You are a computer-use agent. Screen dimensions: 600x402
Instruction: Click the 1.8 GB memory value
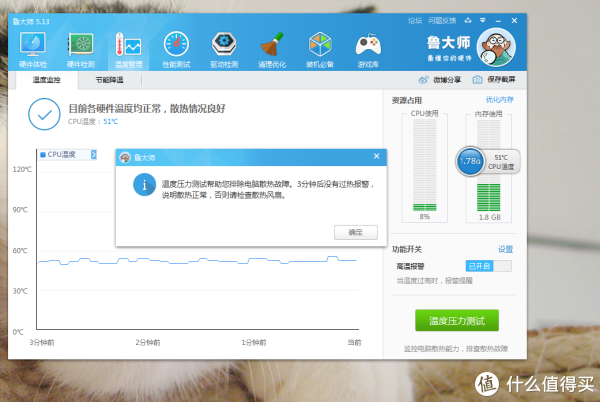(490, 217)
